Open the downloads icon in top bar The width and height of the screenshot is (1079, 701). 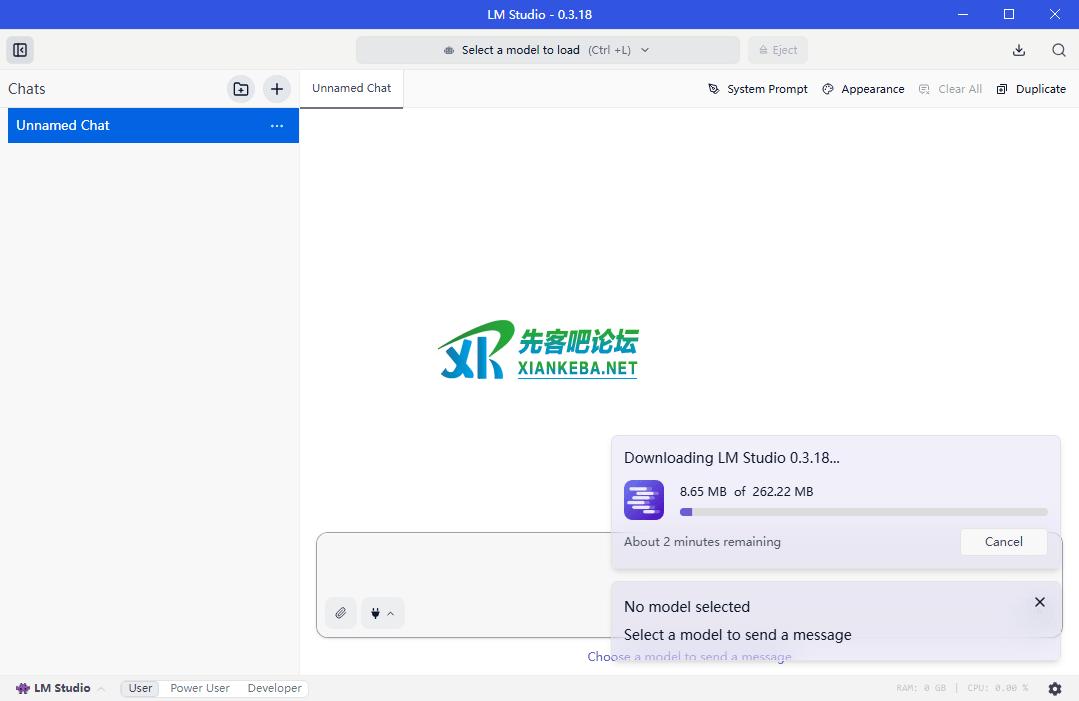pyautogui.click(x=1019, y=50)
